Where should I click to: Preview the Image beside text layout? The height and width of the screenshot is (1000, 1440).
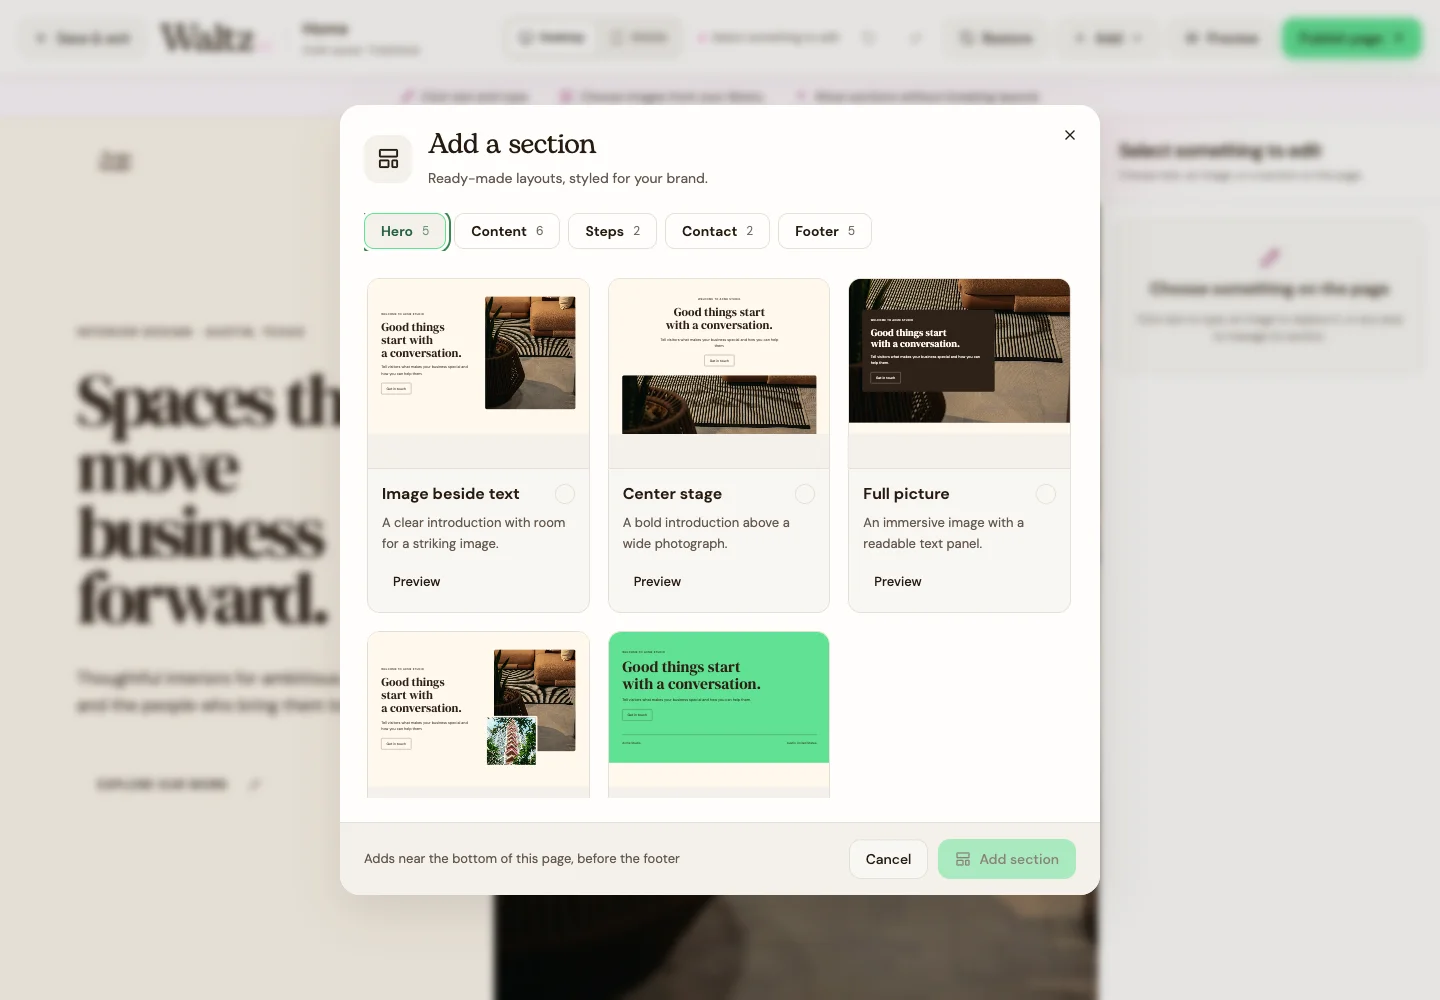(x=416, y=582)
